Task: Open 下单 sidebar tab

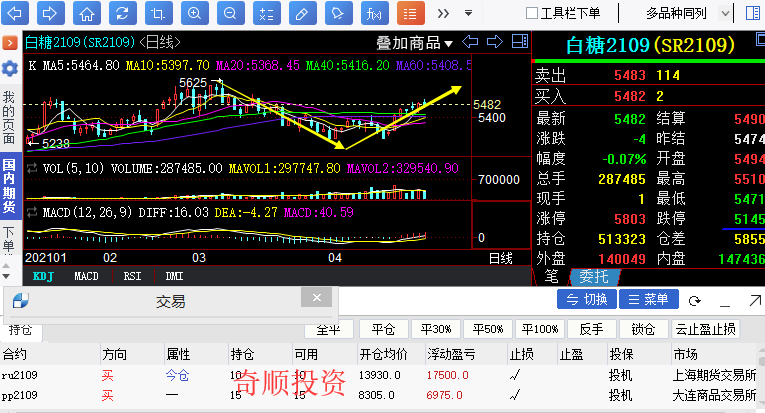Action: tap(9, 239)
